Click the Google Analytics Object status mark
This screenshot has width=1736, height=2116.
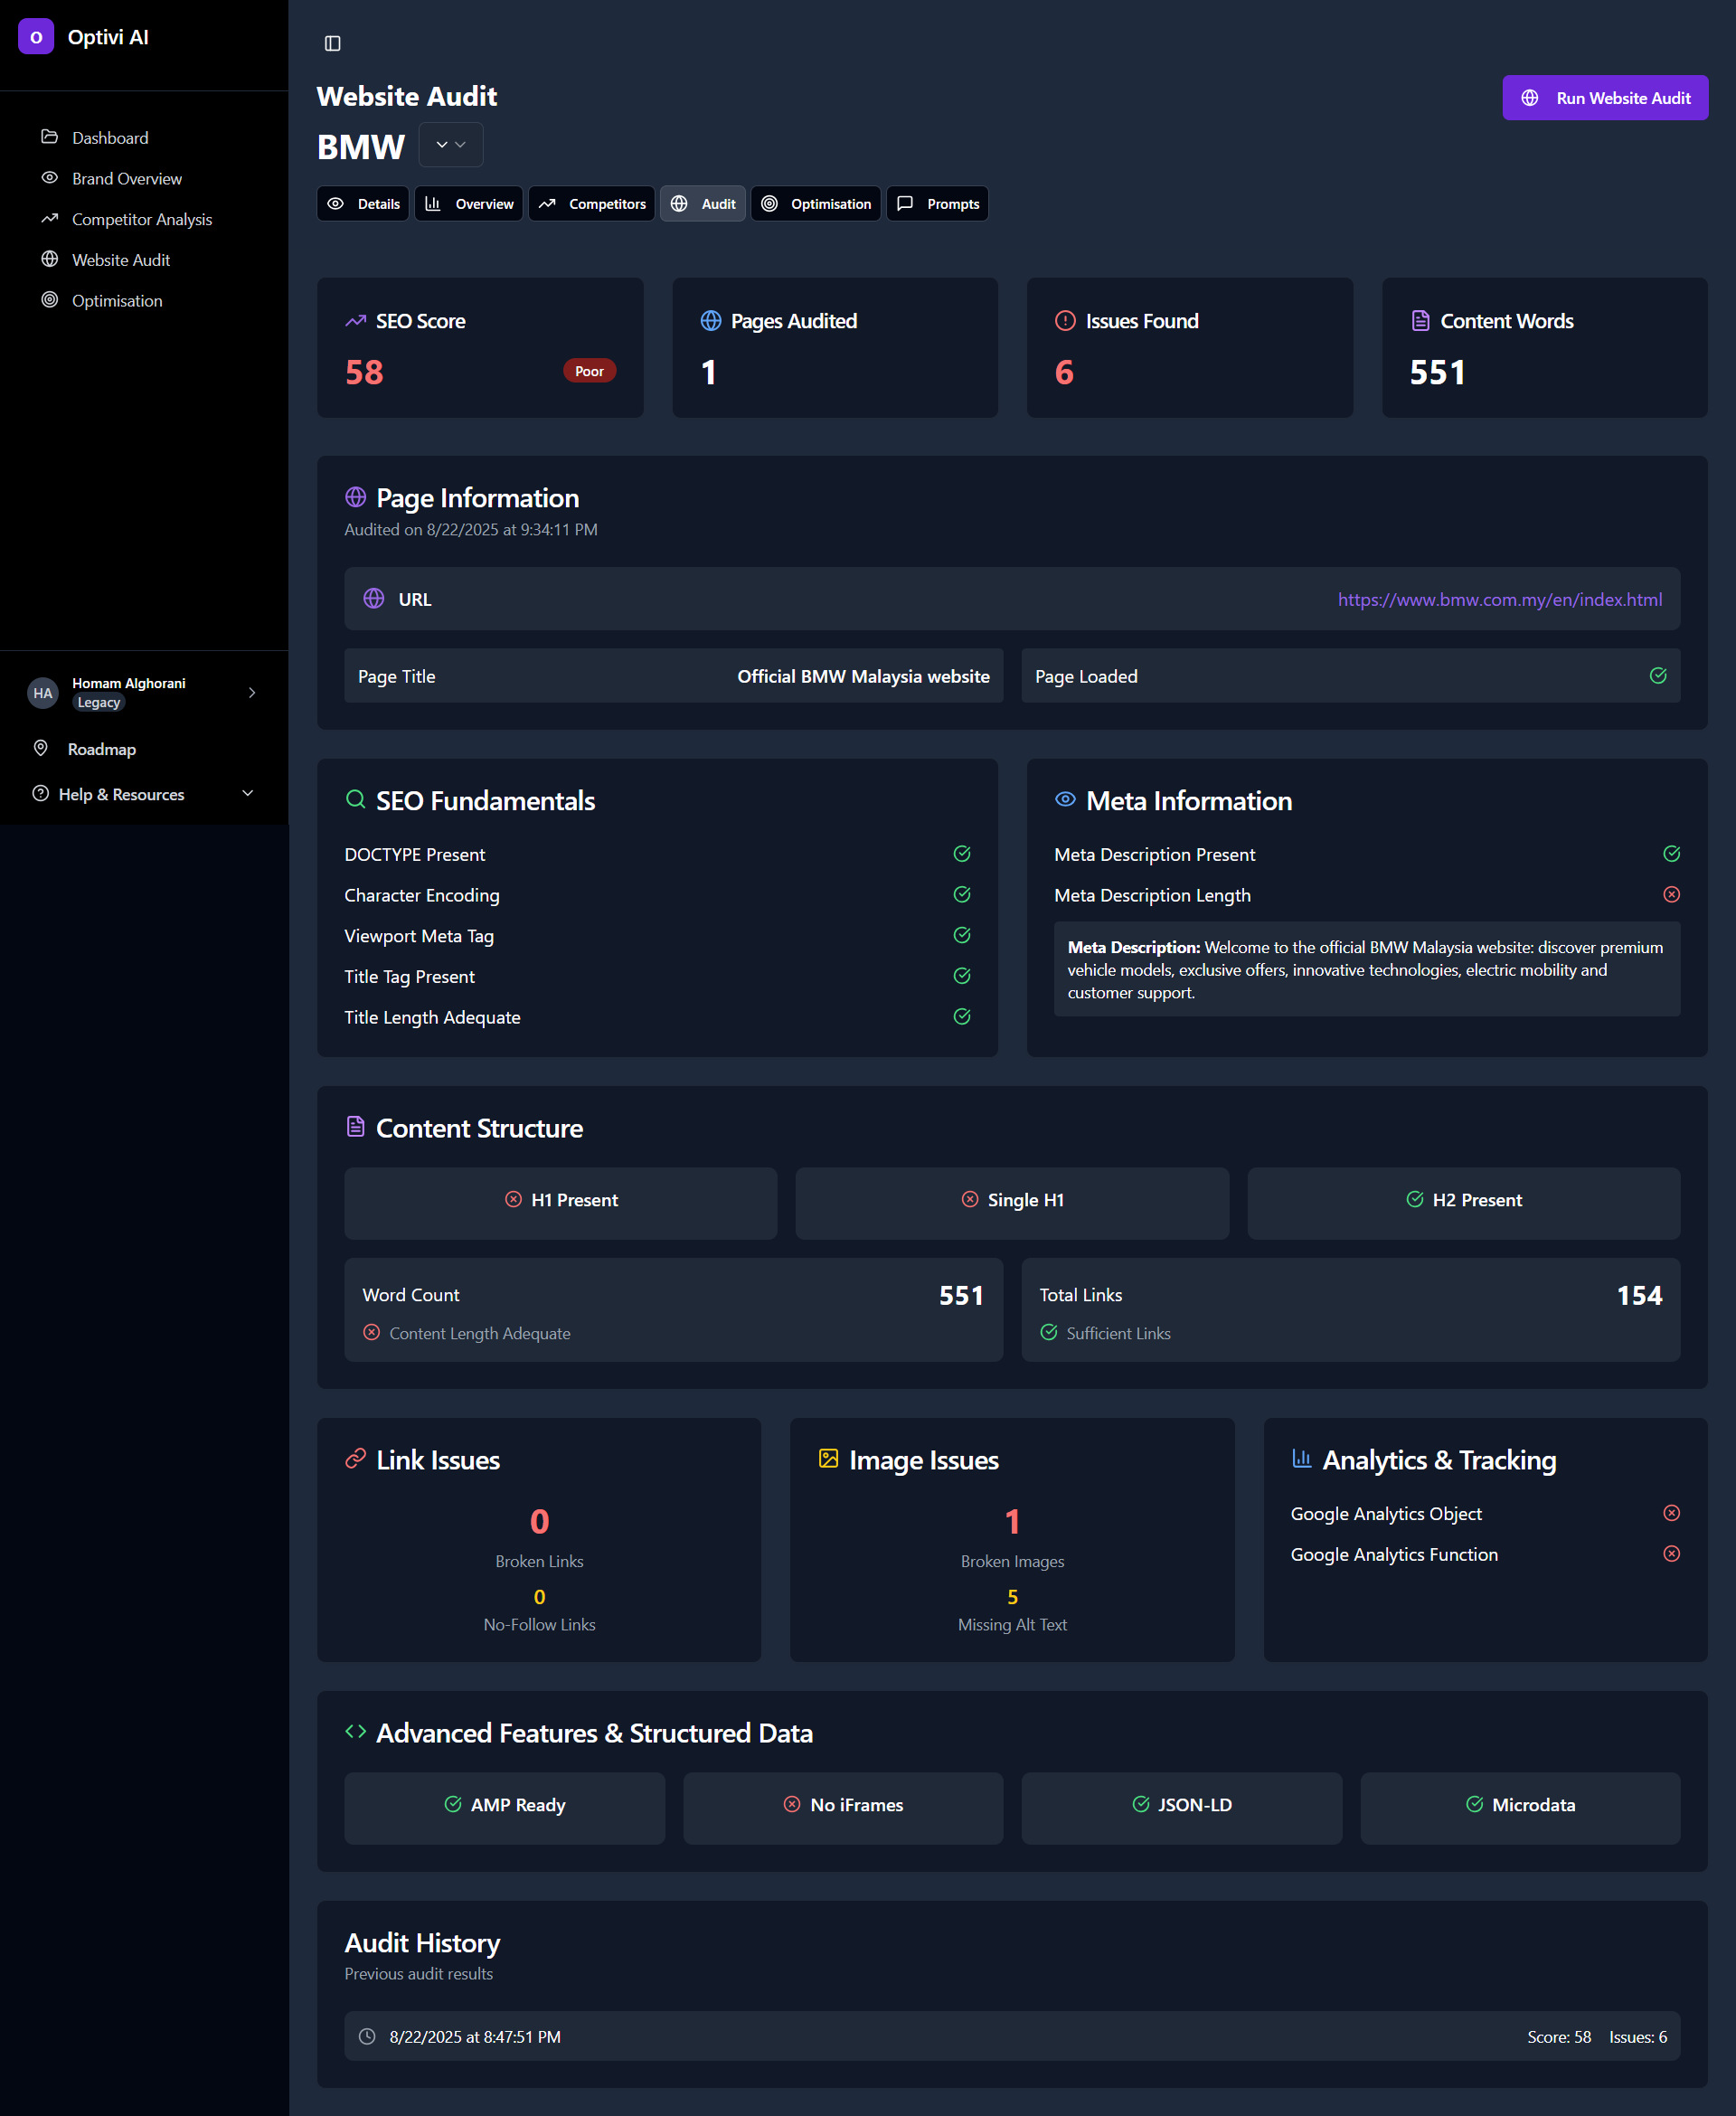[1671, 1513]
